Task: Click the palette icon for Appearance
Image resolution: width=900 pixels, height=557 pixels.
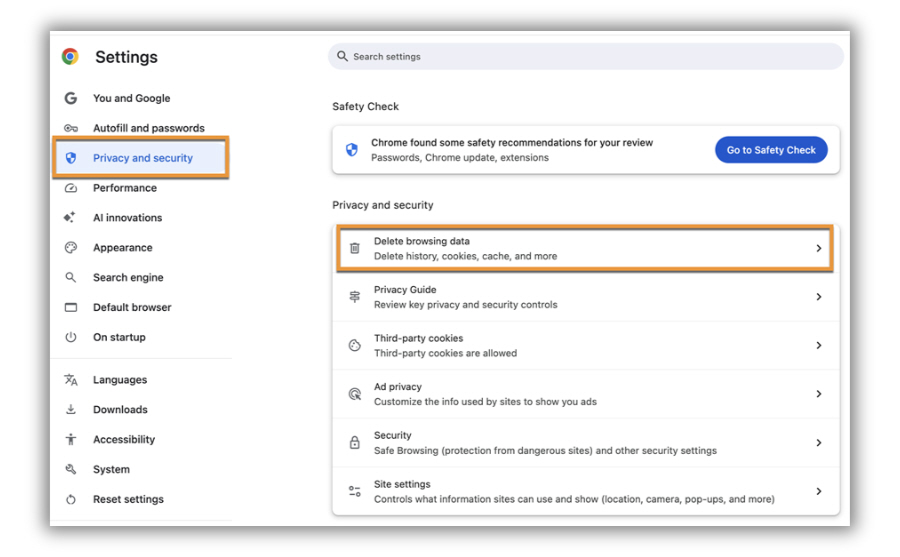Action: click(x=71, y=247)
